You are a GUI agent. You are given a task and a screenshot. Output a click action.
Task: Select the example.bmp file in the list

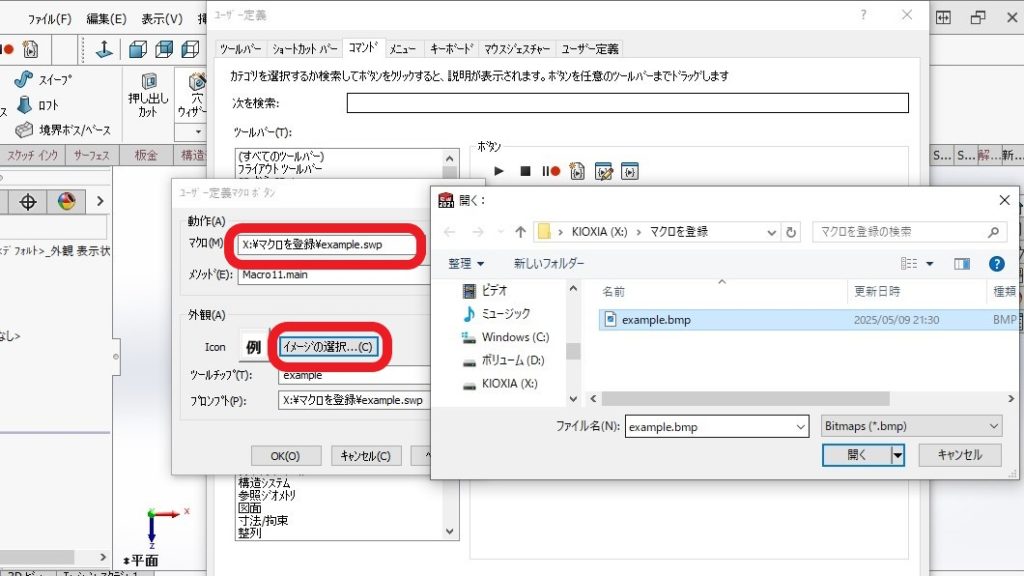[x=655, y=320]
